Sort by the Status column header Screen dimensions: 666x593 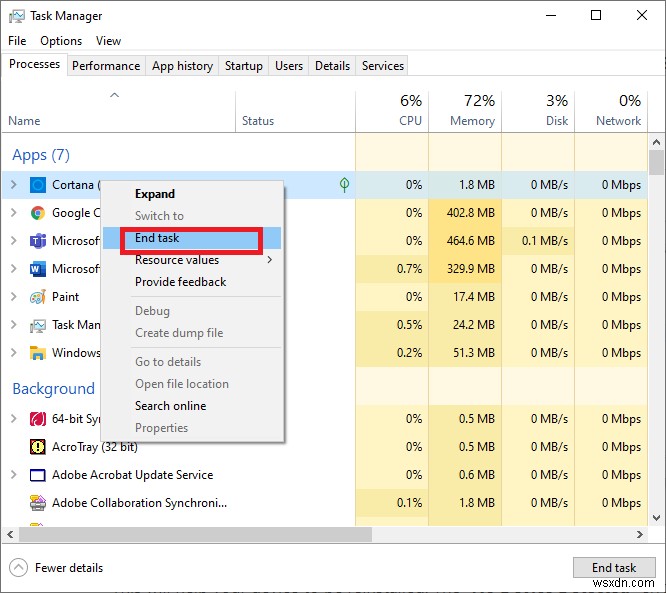click(x=295, y=112)
